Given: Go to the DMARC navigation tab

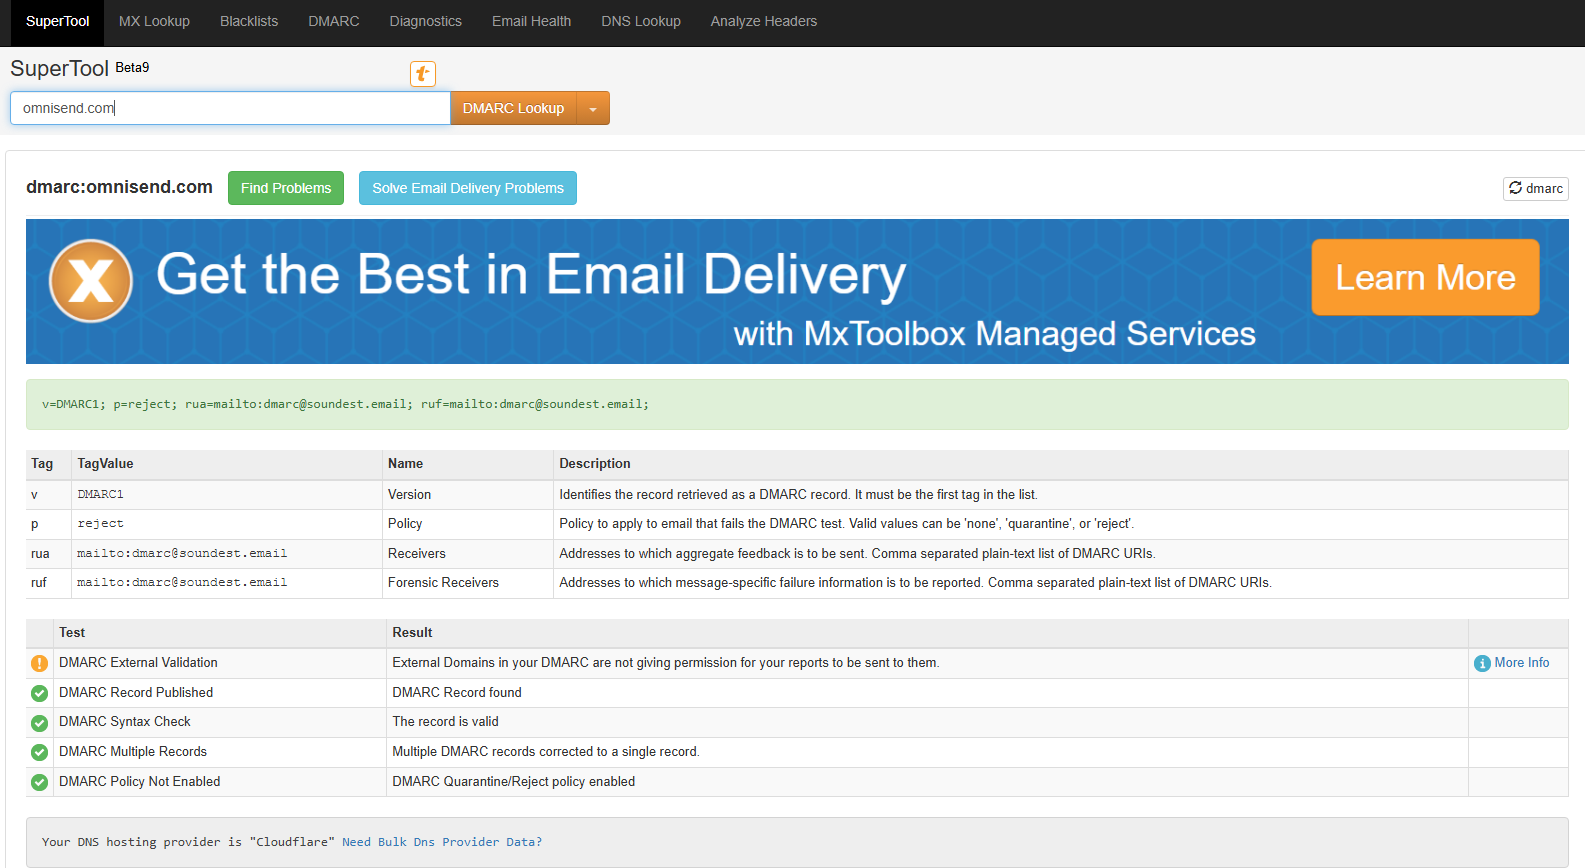Looking at the screenshot, I should [334, 21].
